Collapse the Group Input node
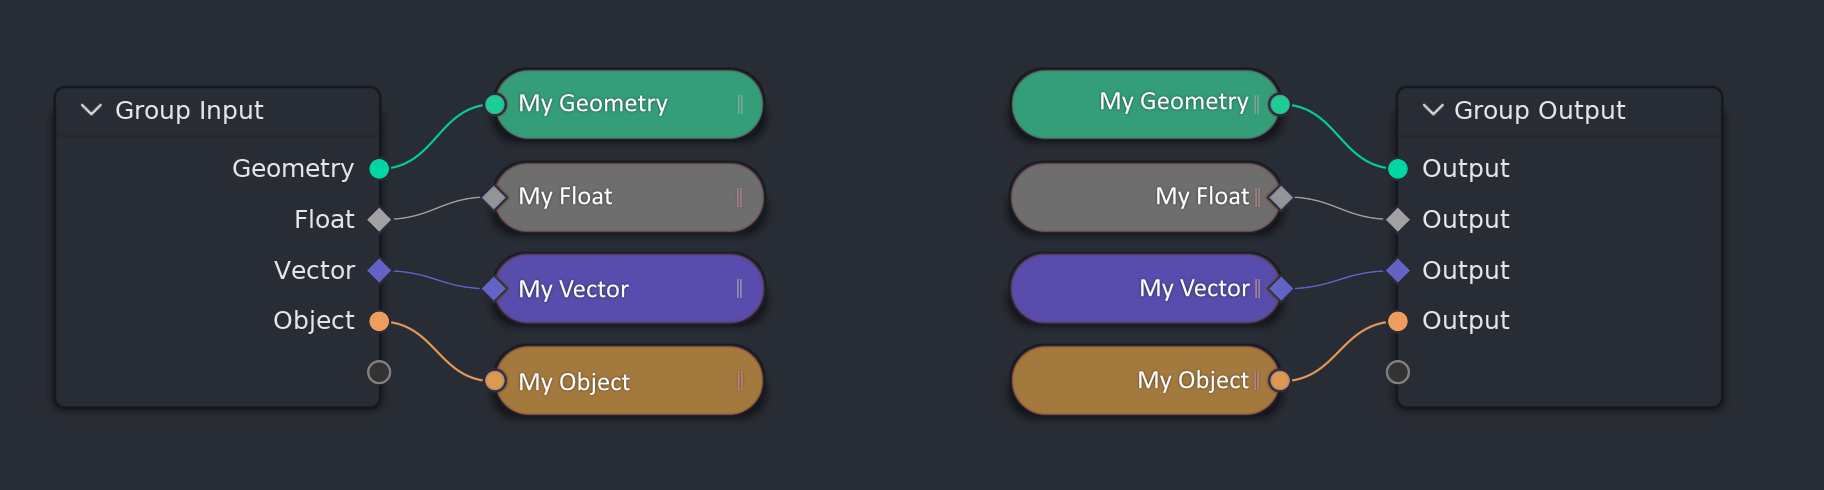The width and height of the screenshot is (1824, 490). pyautogui.click(x=91, y=109)
